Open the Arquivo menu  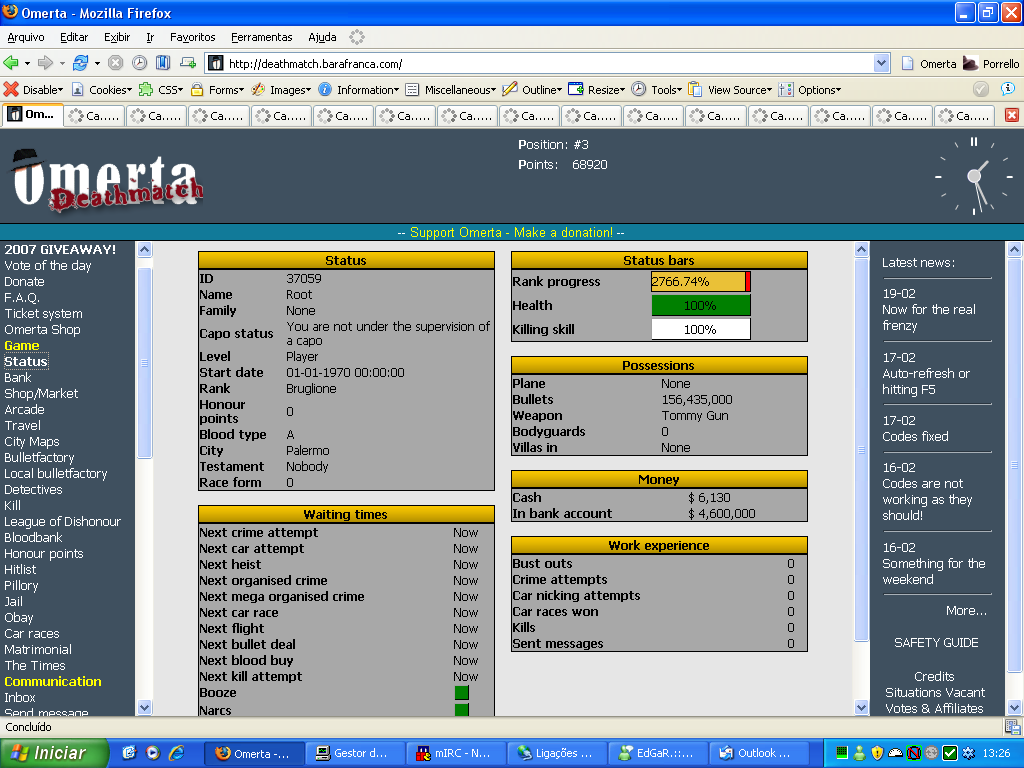25,37
